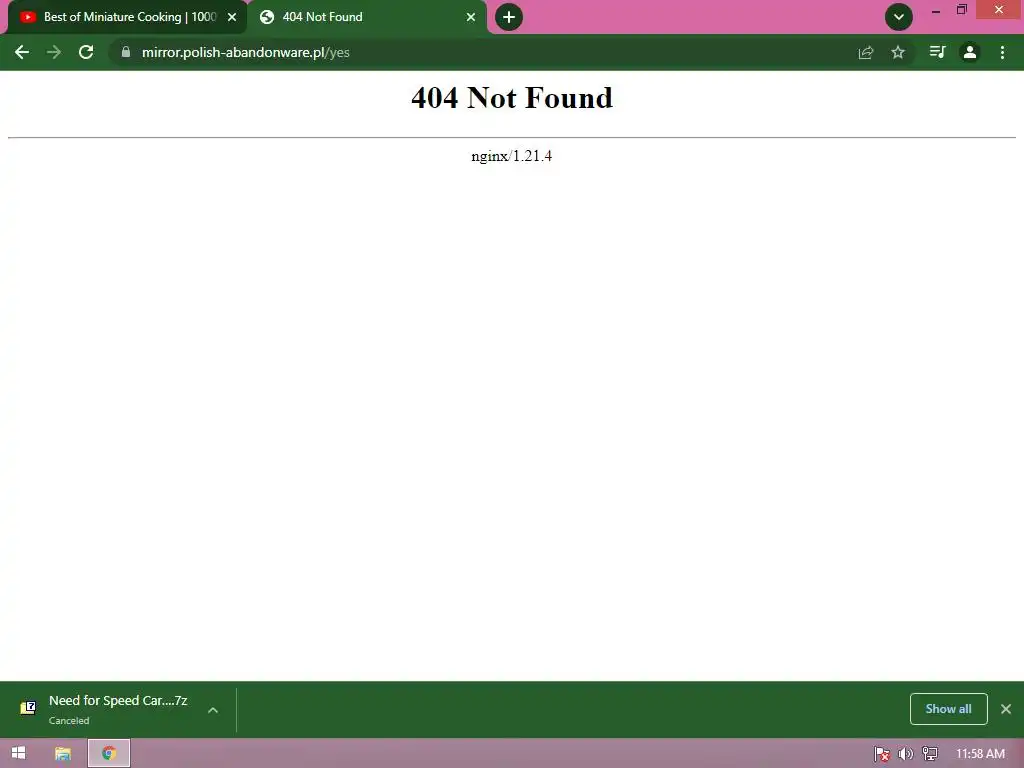1024x768 pixels.
Task: Click the 404 Not Found heading
Action: [512, 98]
